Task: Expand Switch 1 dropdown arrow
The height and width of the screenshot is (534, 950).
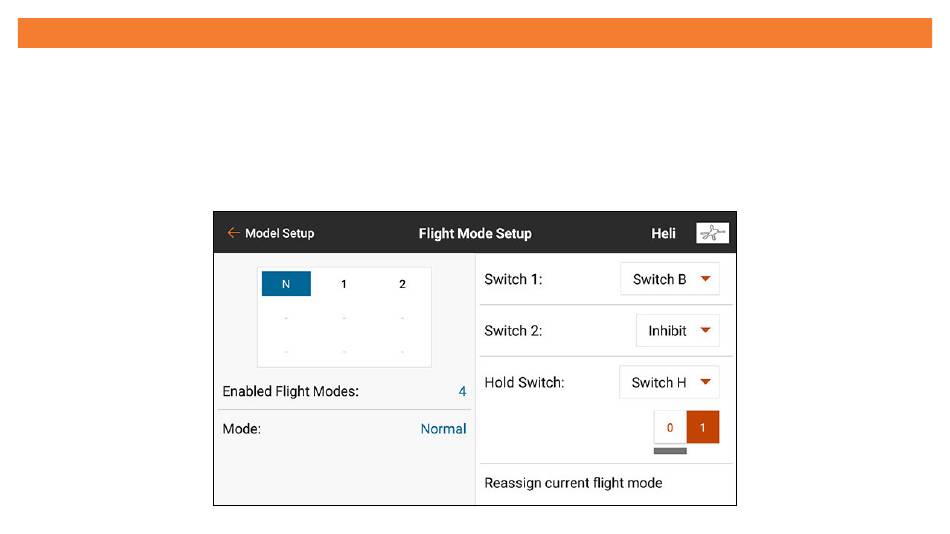Action: tap(705, 279)
